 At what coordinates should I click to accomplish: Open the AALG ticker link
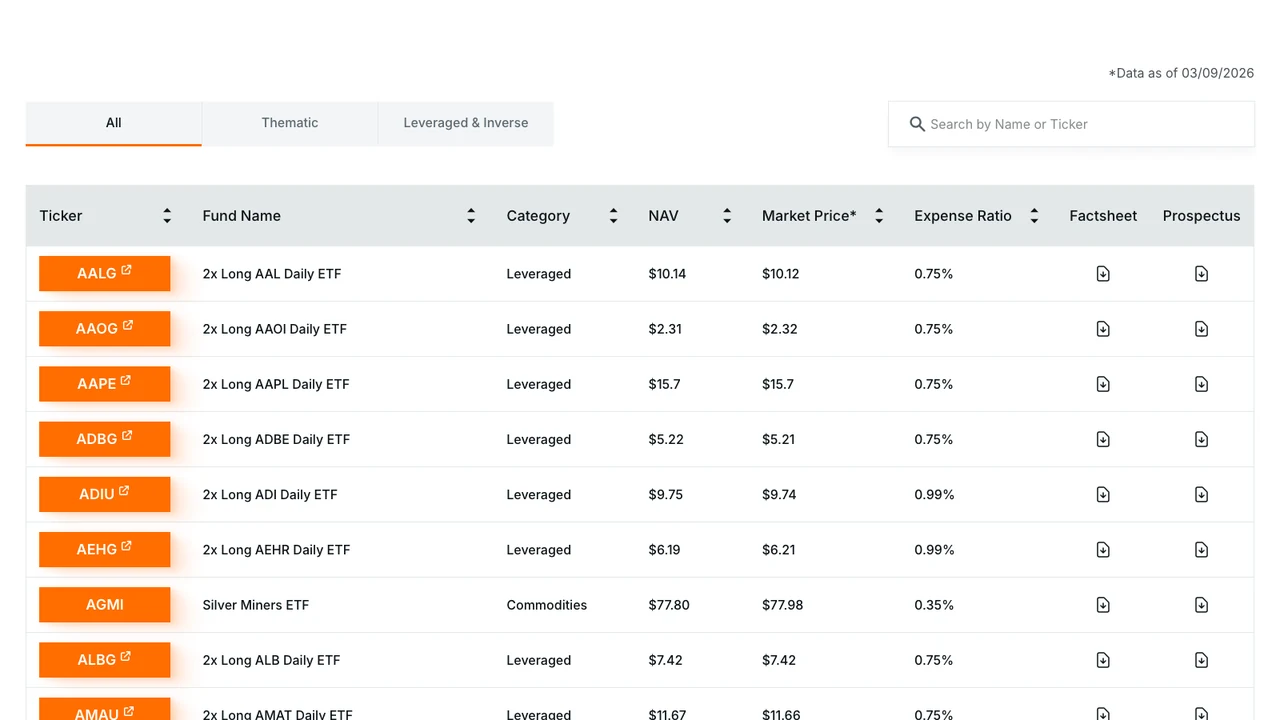105,274
